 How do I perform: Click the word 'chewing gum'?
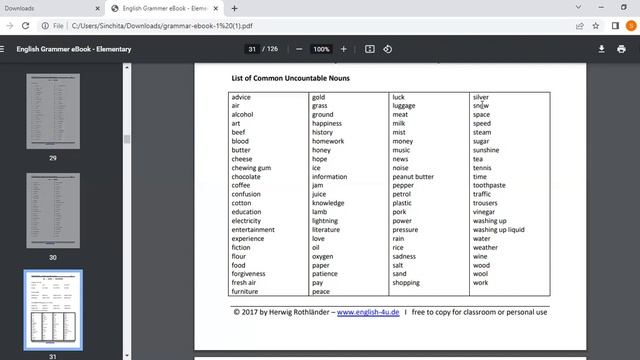[x=251, y=168]
